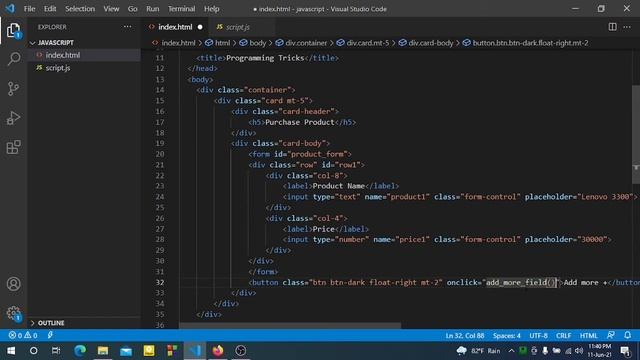This screenshot has width=640, height=360.
Task: Click Ln 32, Col 88 in status bar
Action: pos(465,336)
